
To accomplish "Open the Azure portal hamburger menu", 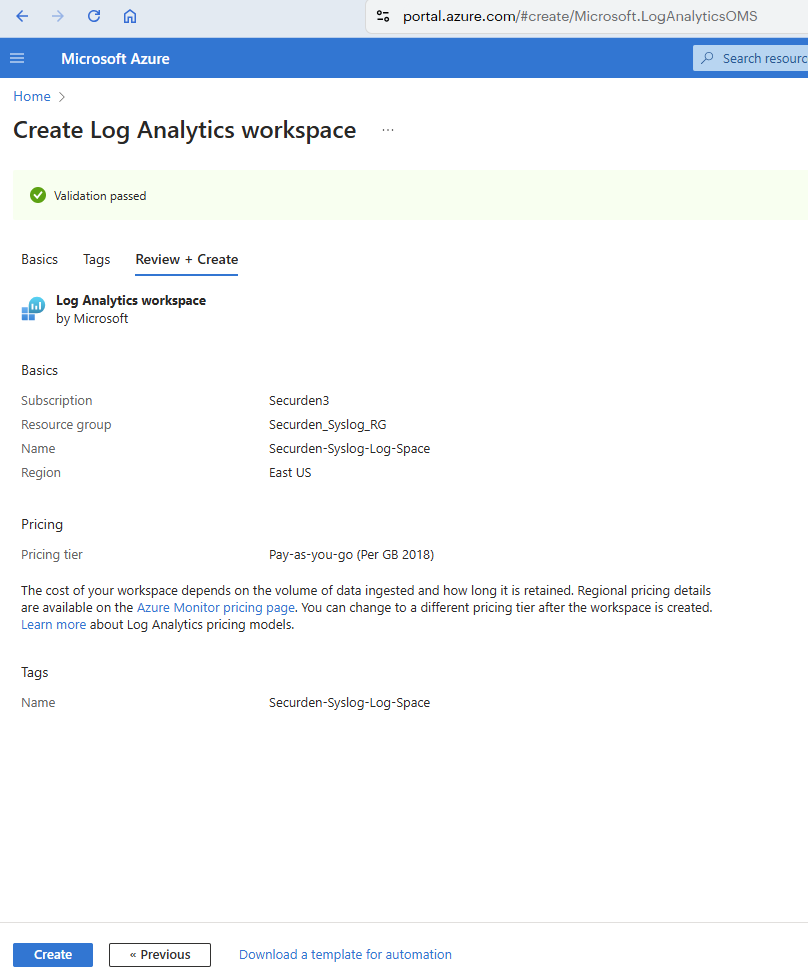I will coord(17,58).
